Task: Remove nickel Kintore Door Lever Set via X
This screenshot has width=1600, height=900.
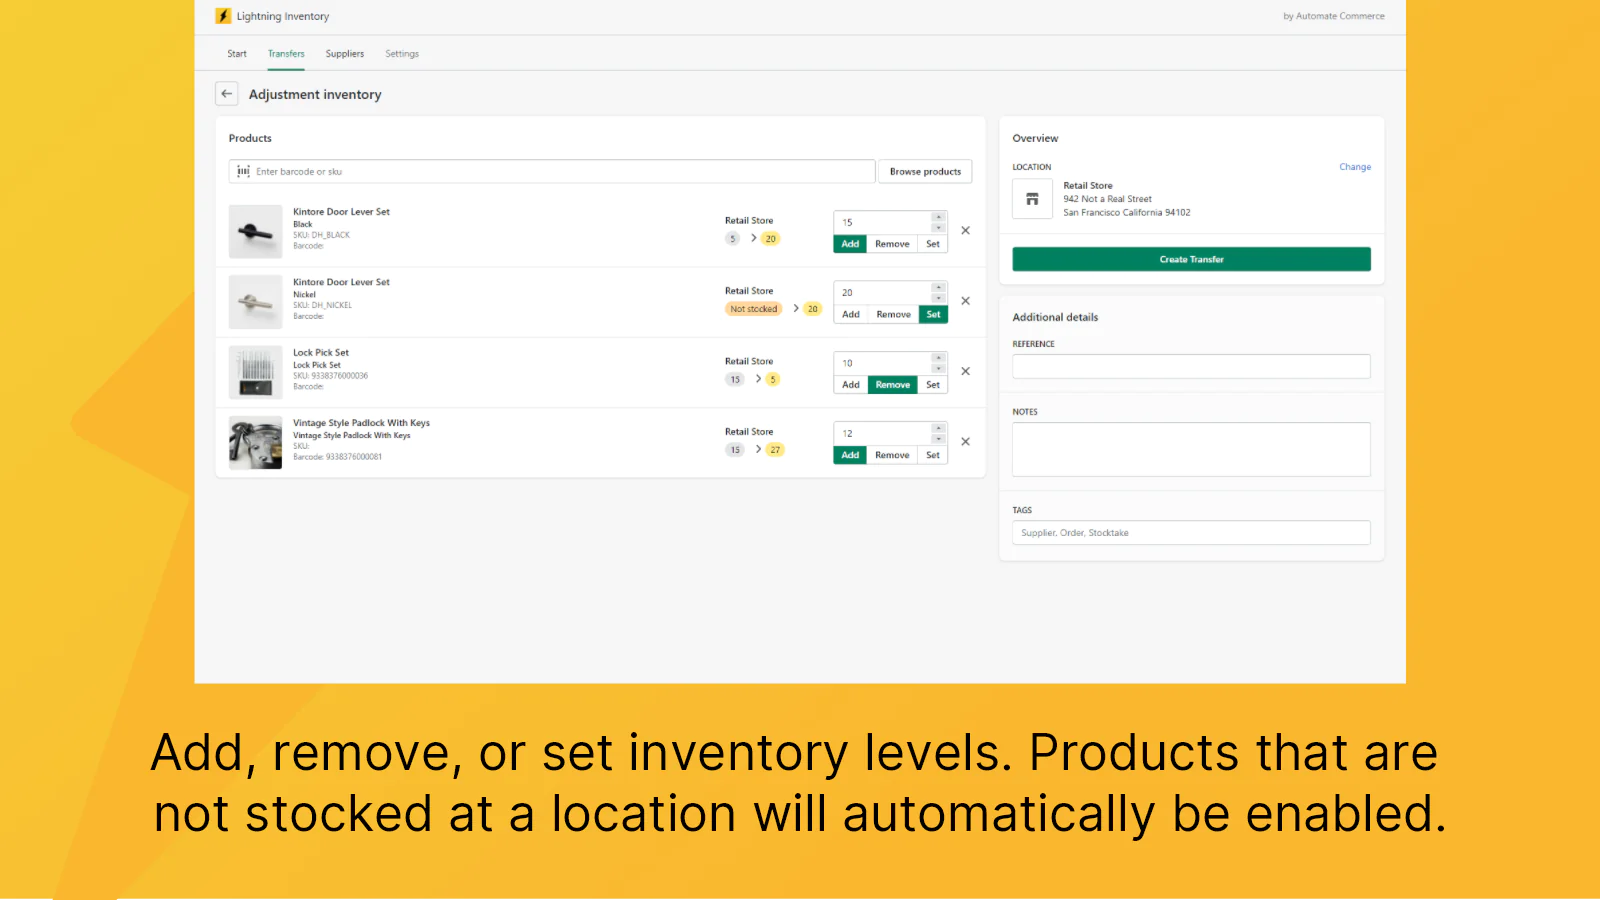Action: click(x=965, y=300)
